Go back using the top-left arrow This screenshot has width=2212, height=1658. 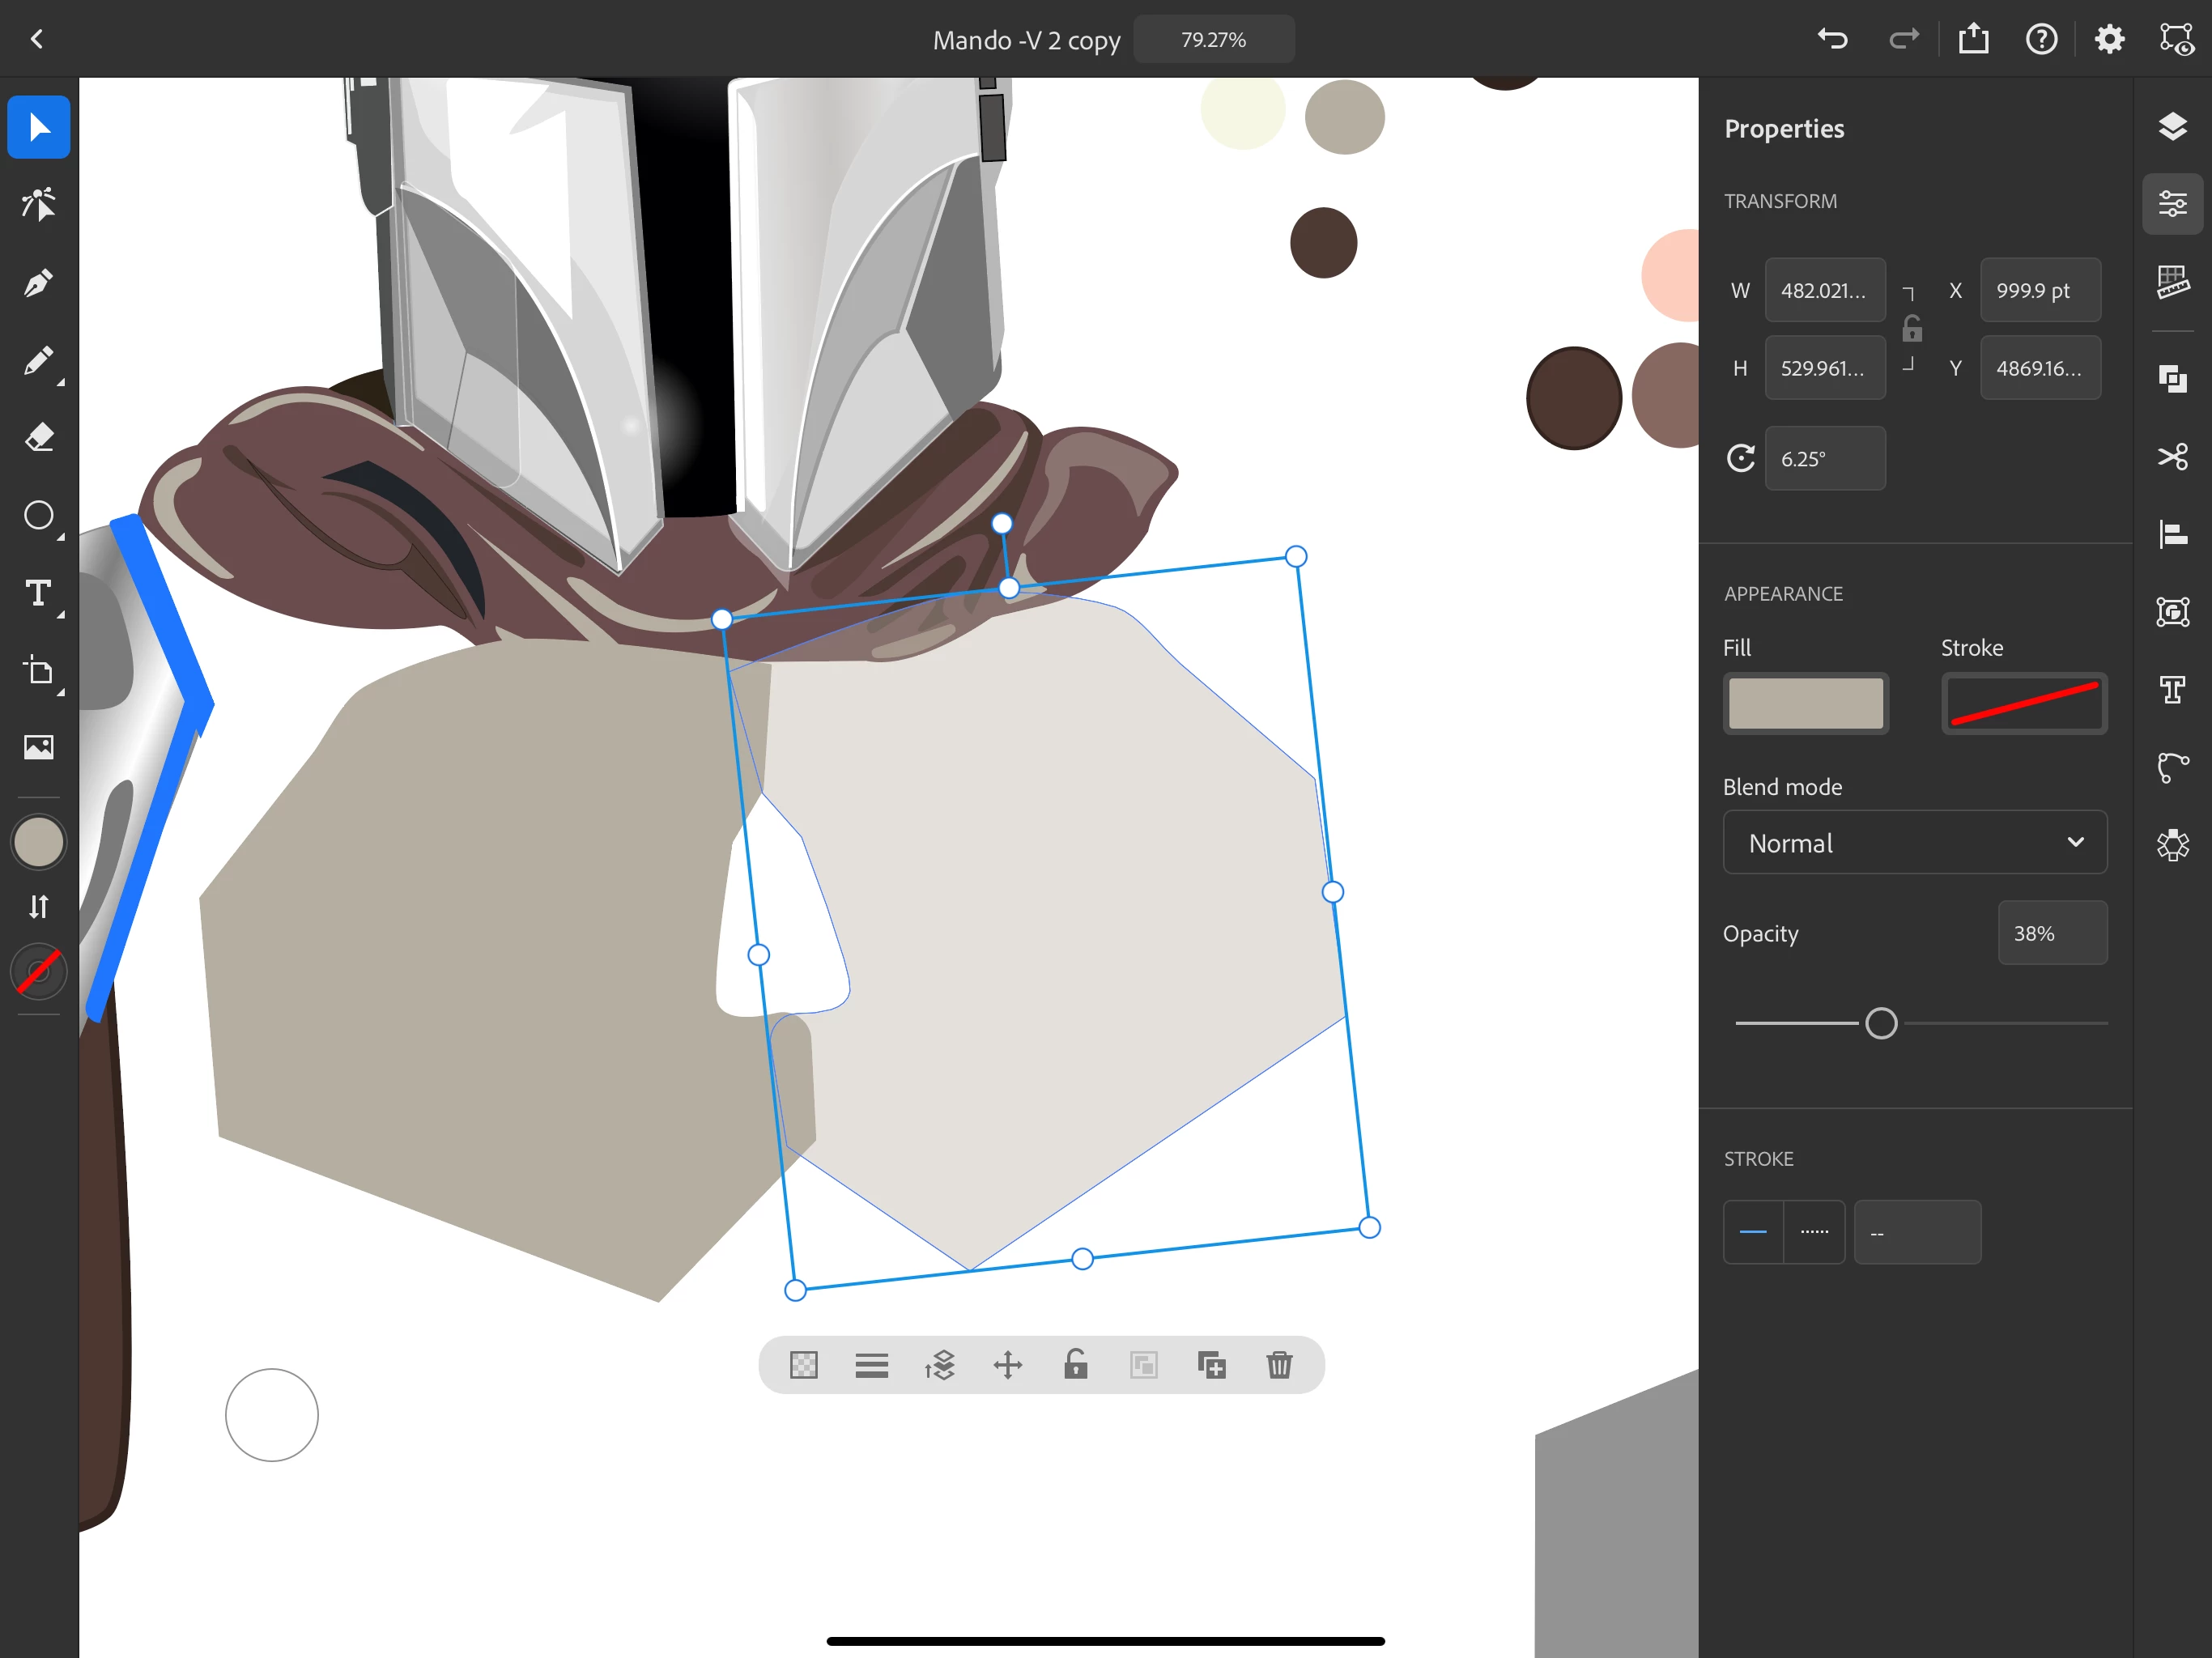(x=37, y=40)
